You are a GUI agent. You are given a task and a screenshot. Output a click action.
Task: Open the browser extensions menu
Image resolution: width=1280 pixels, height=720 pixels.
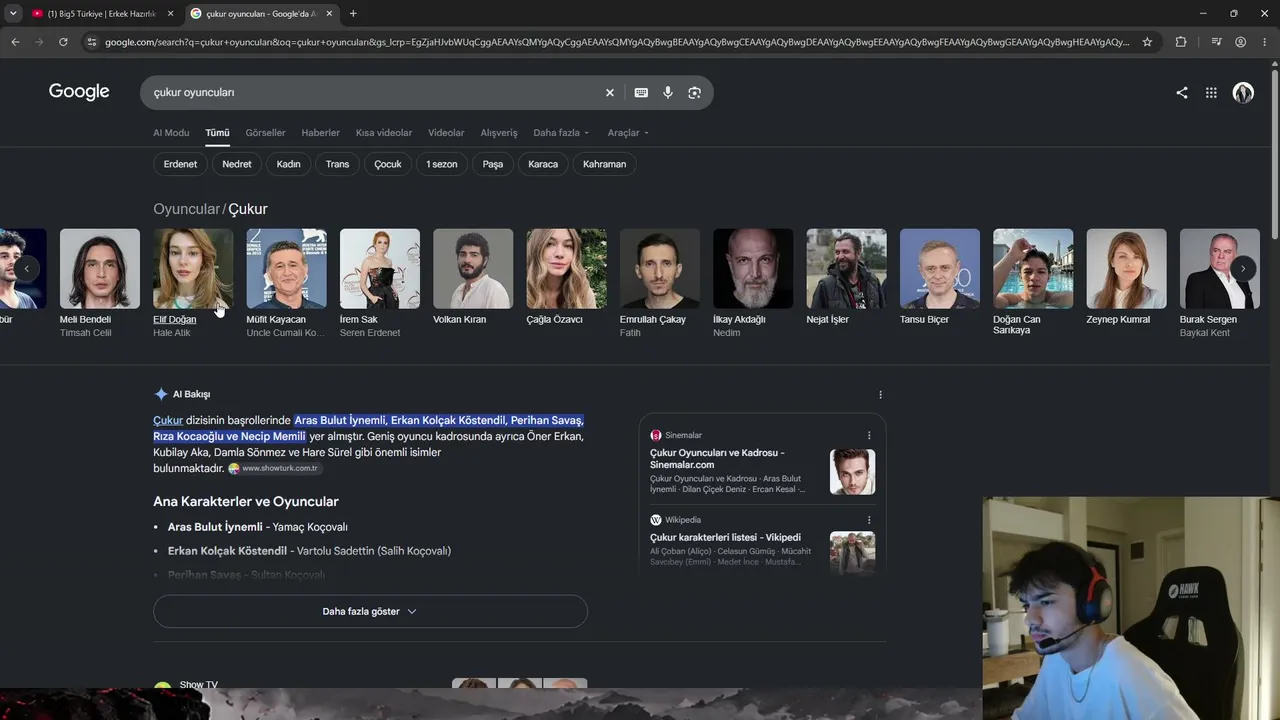point(1181,42)
